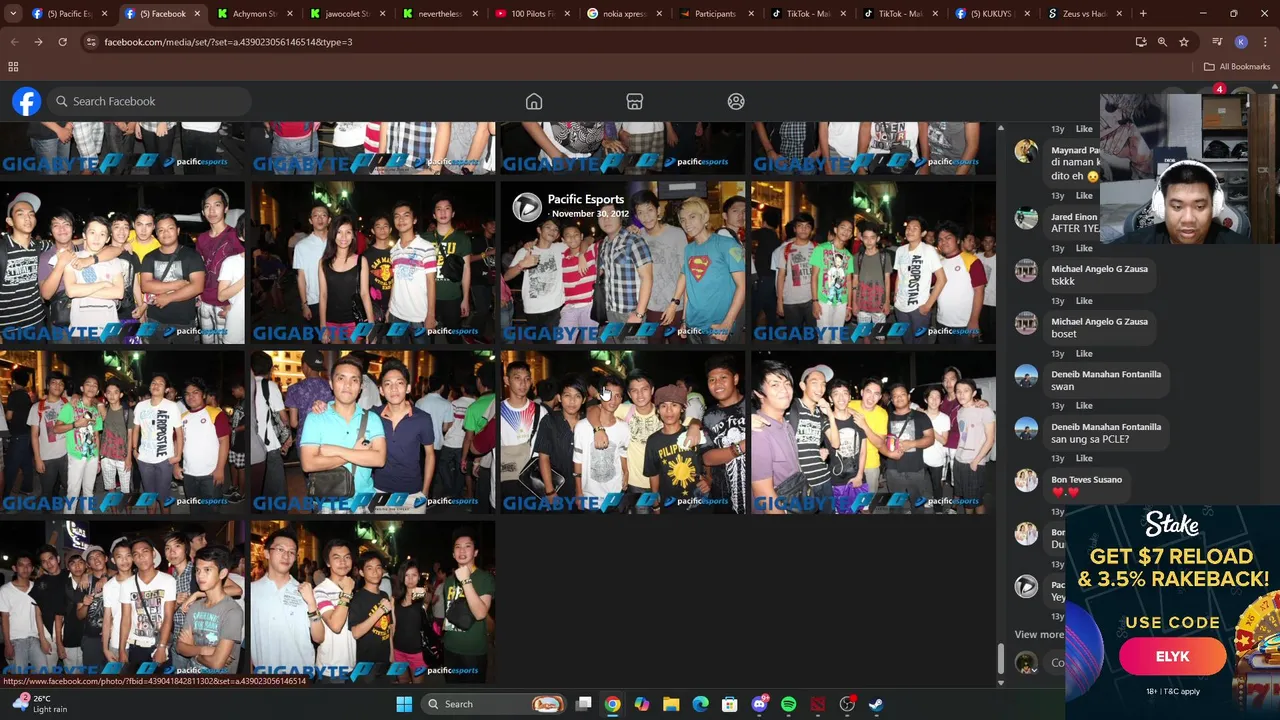Open the Chrome three-dot menu

(1265, 42)
